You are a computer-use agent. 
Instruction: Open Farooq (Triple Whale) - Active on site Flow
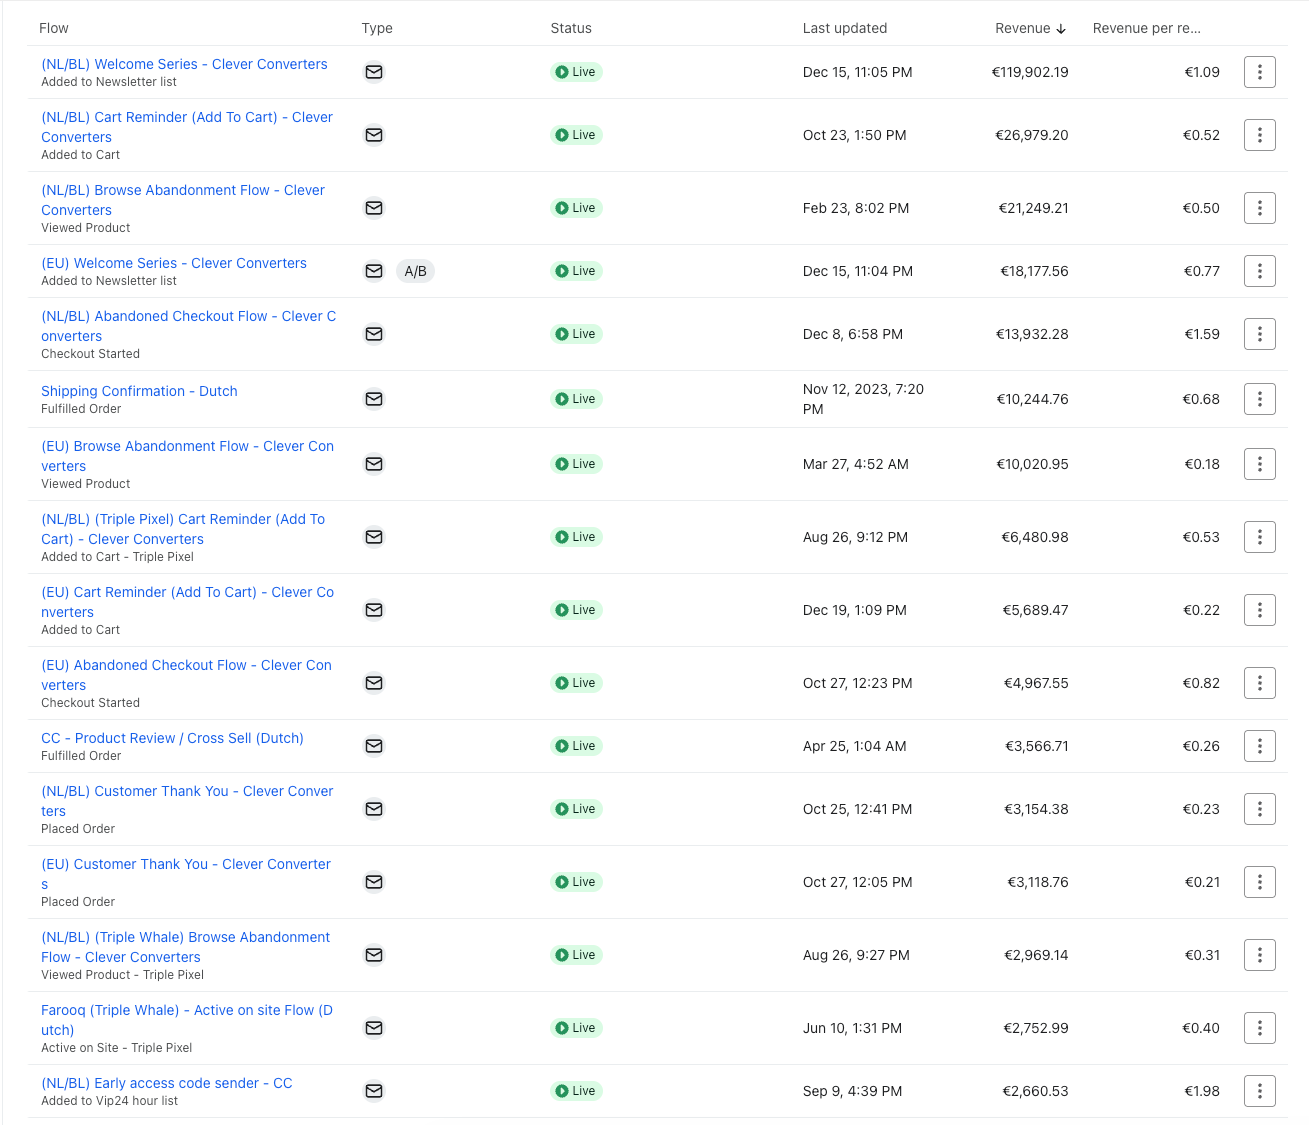pos(187,1020)
